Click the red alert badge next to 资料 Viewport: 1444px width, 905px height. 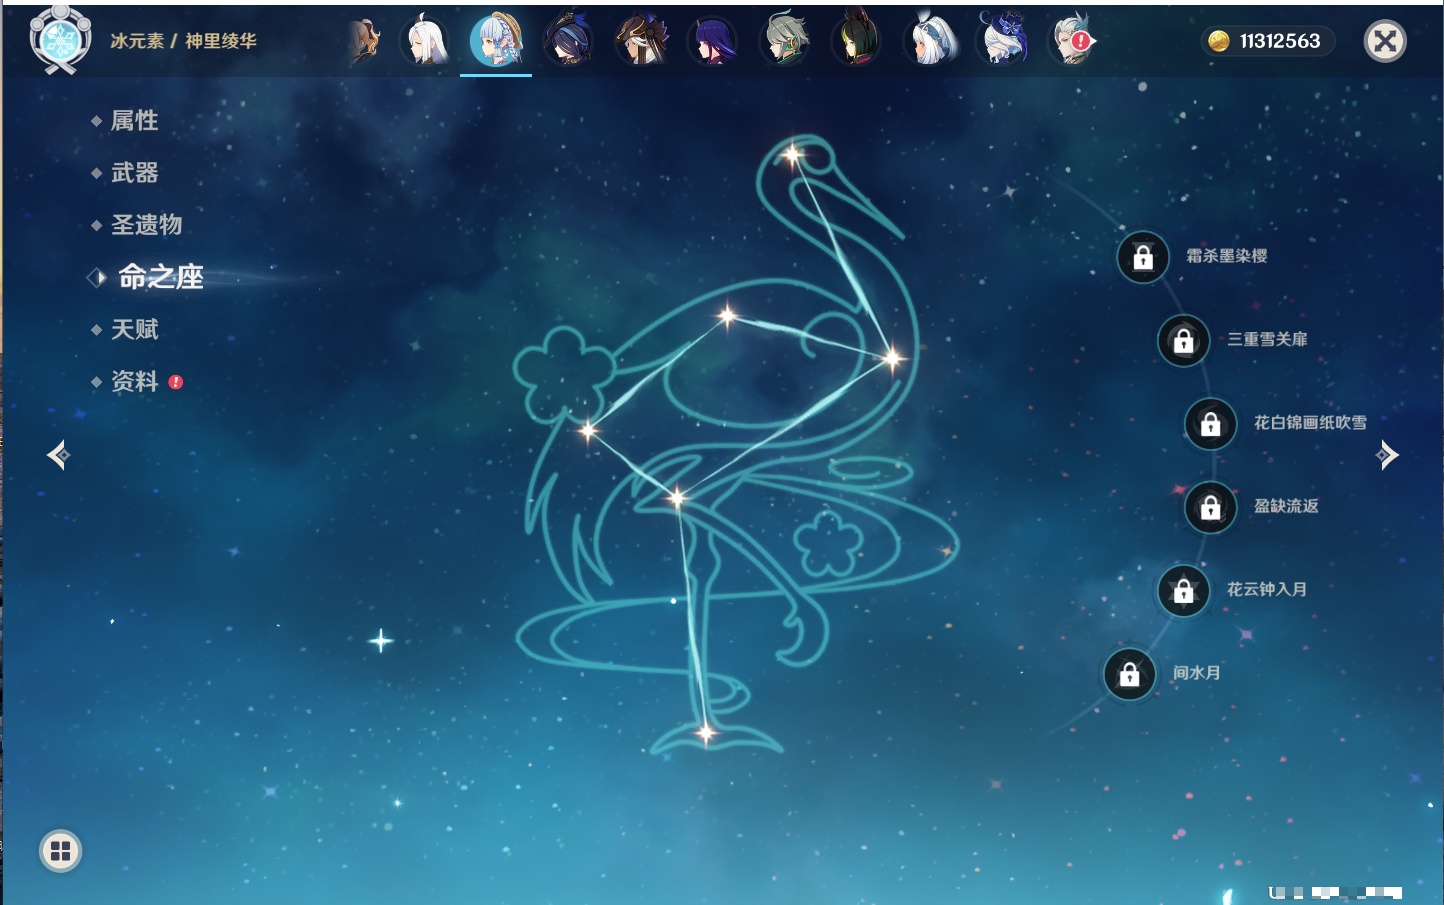pos(176,382)
